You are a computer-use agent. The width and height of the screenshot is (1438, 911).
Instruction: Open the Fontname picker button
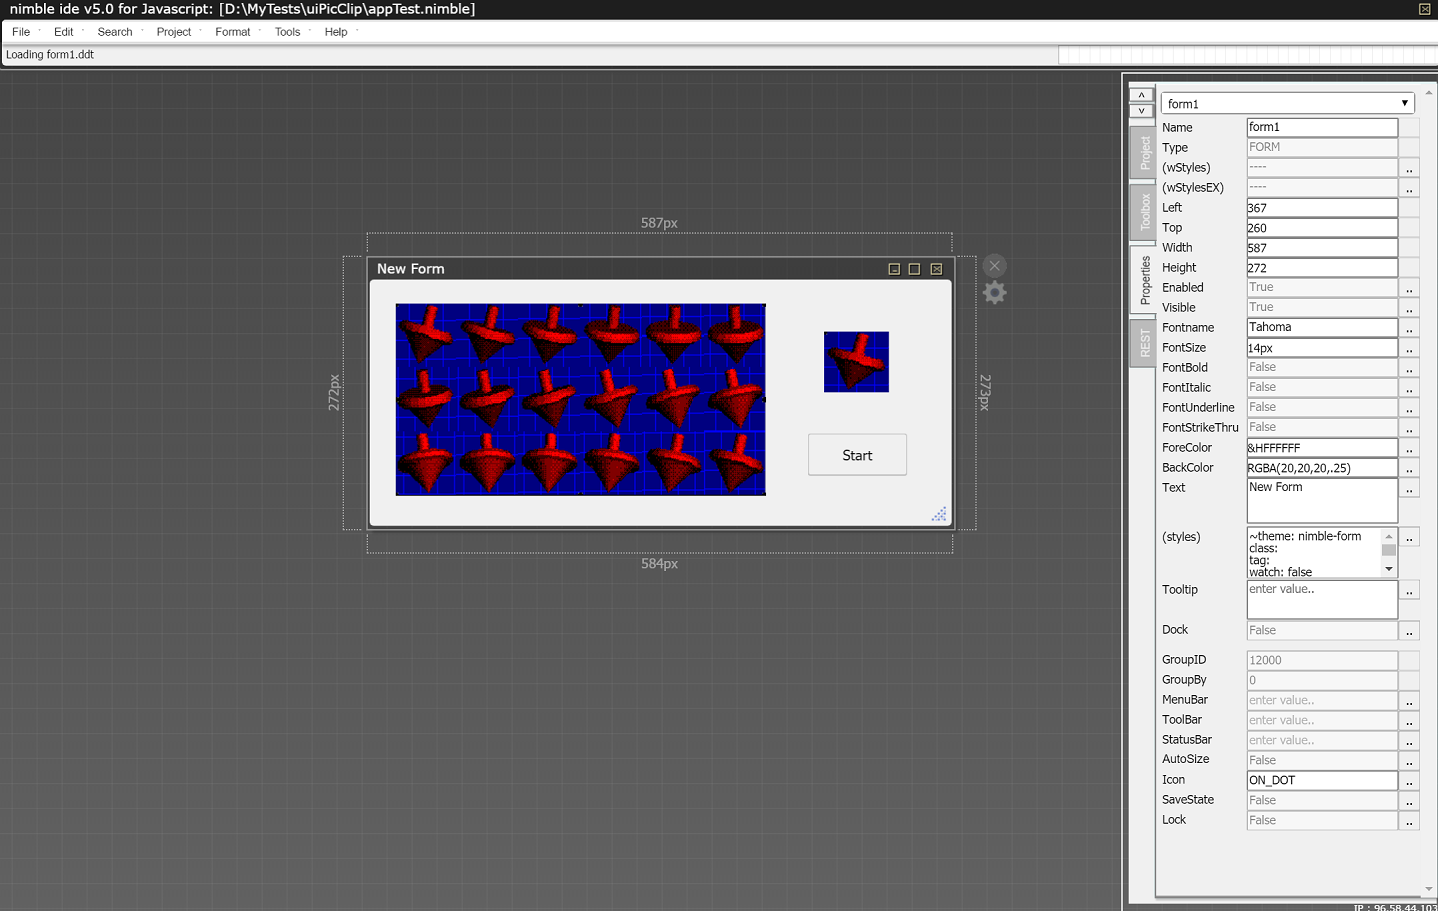point(1409,328)
